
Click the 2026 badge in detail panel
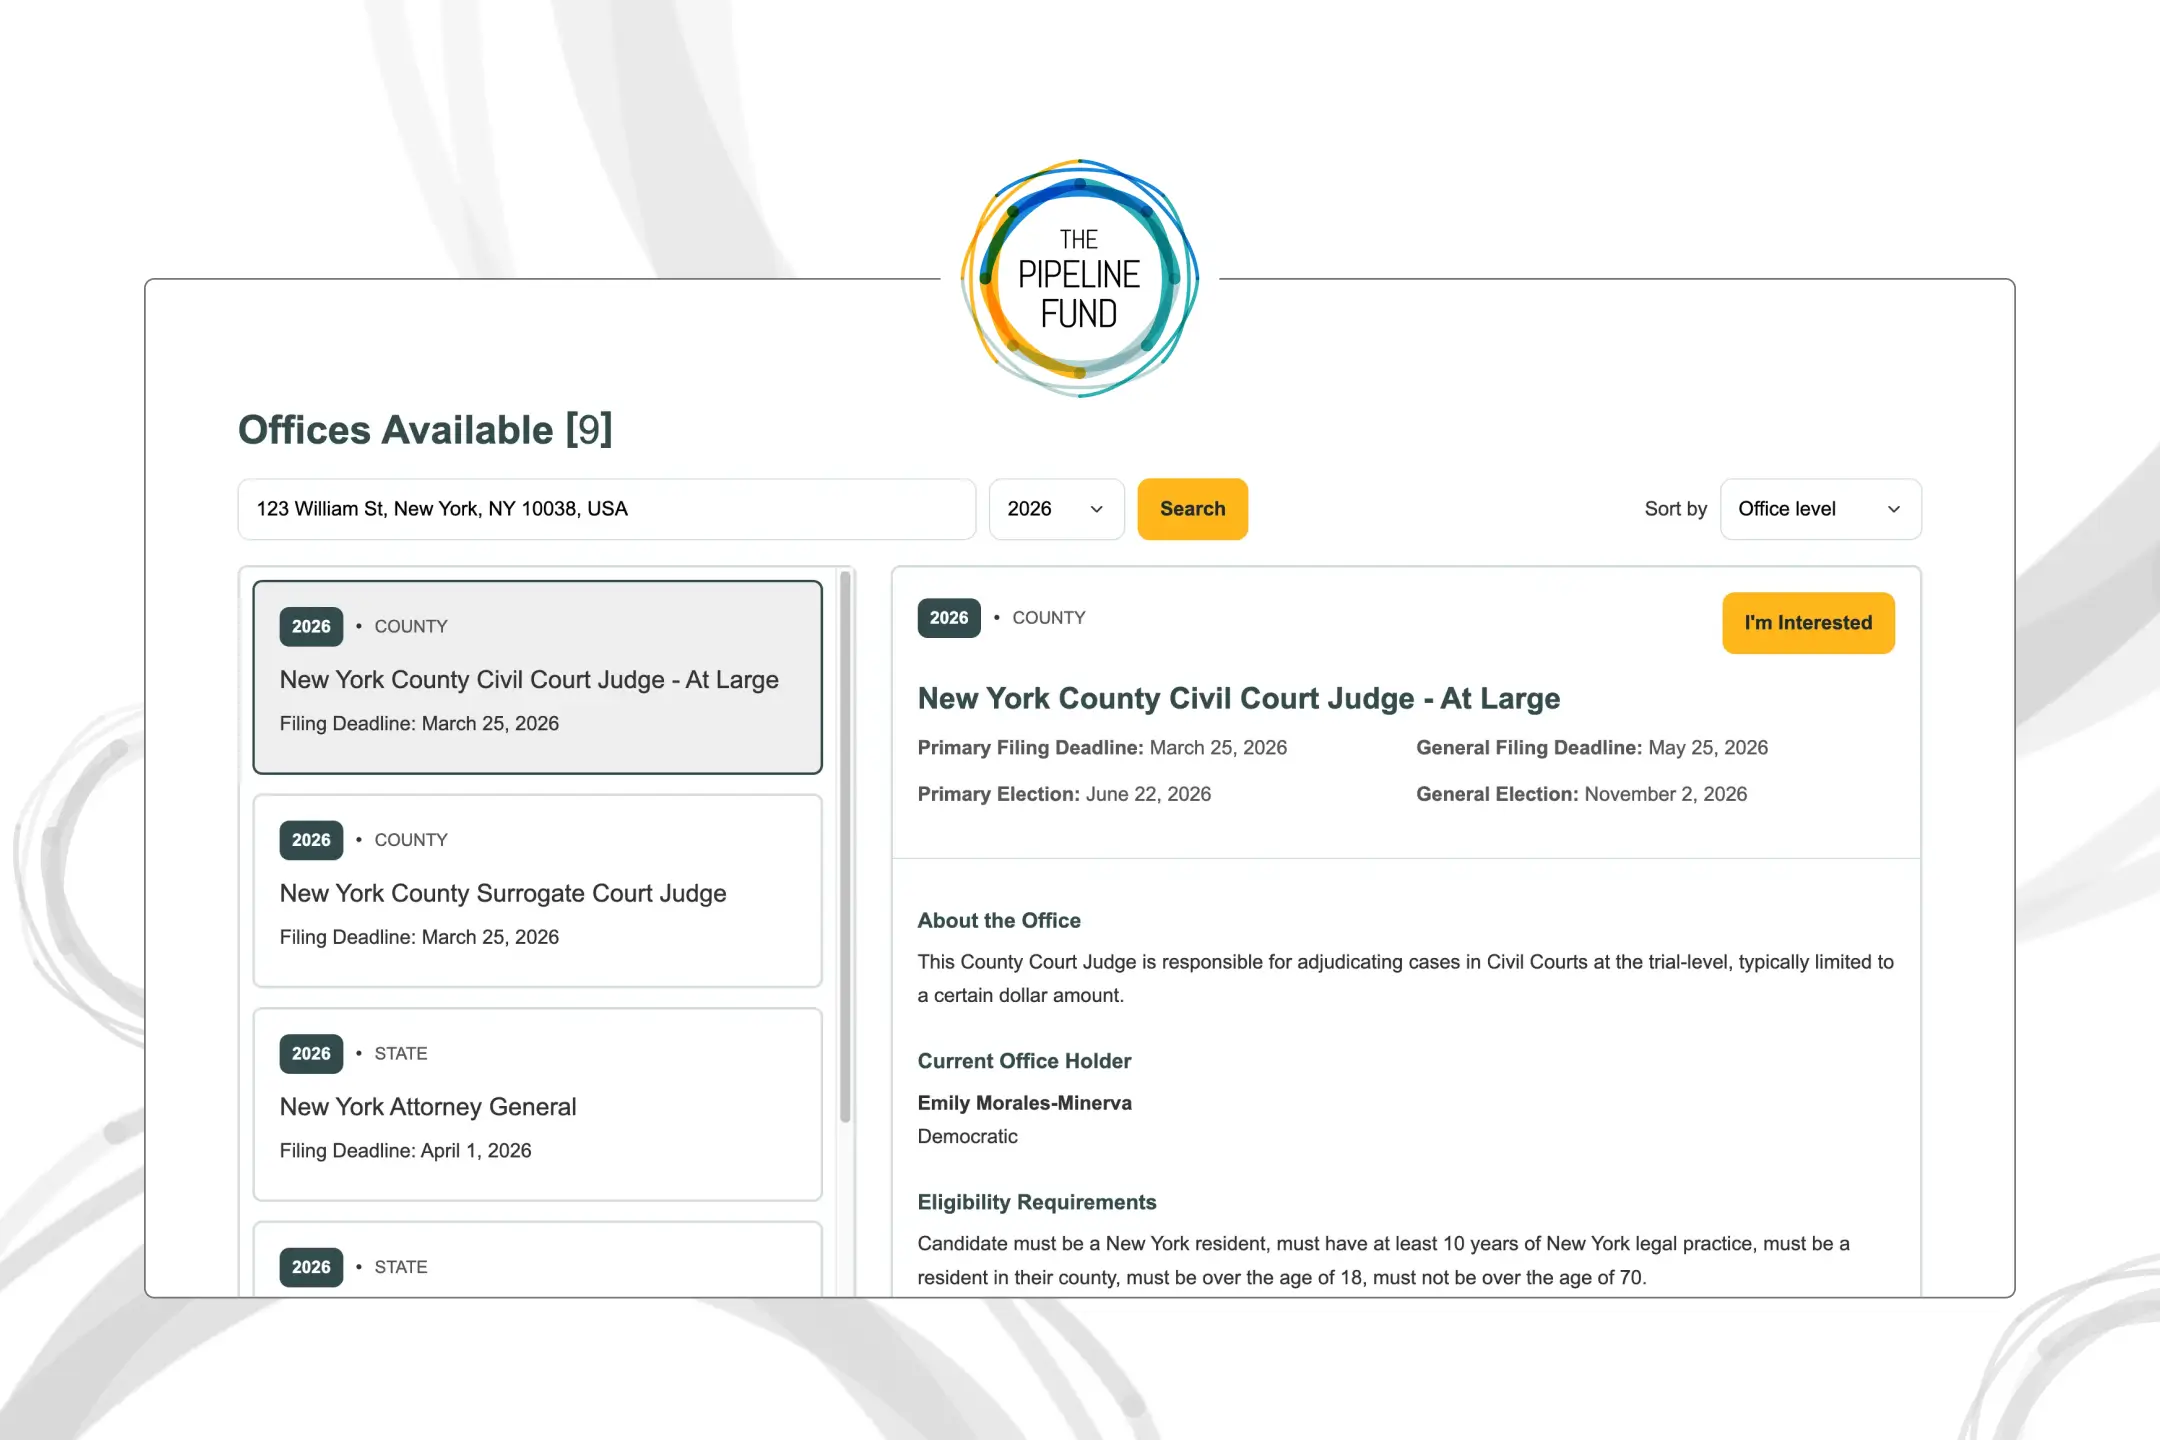coord(948,618)
